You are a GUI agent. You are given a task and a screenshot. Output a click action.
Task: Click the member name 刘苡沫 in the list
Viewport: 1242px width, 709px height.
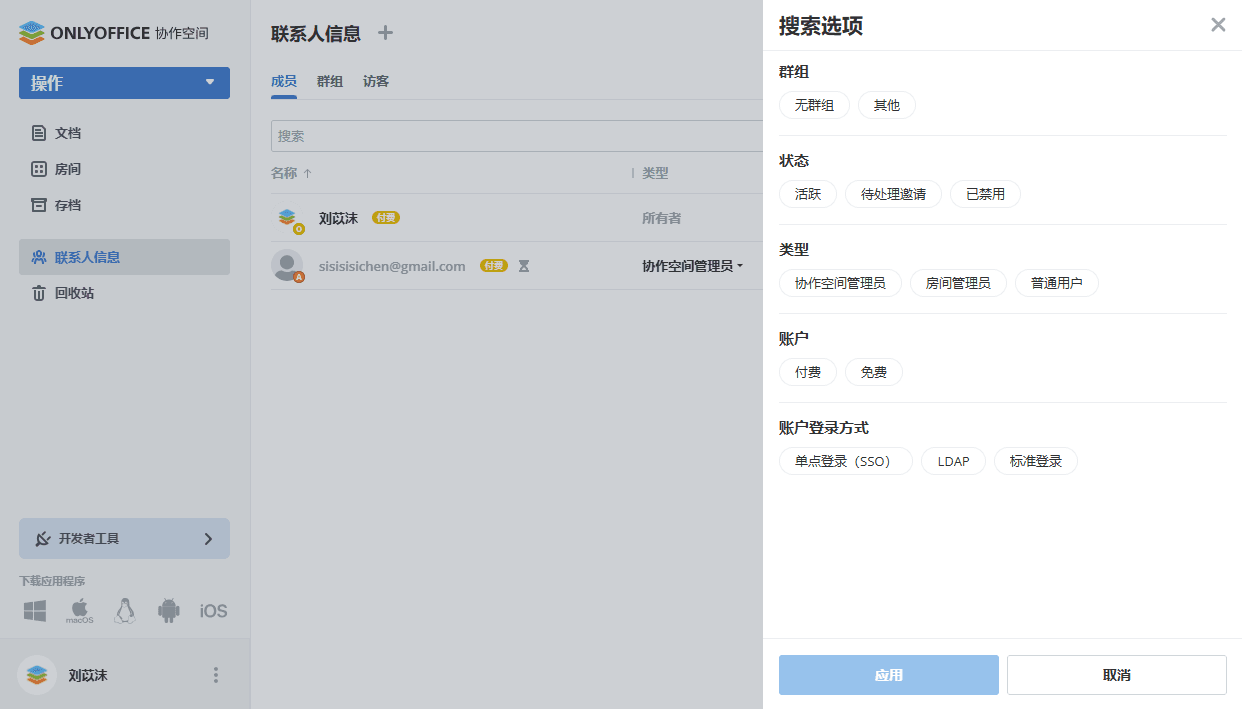point(338,218)
